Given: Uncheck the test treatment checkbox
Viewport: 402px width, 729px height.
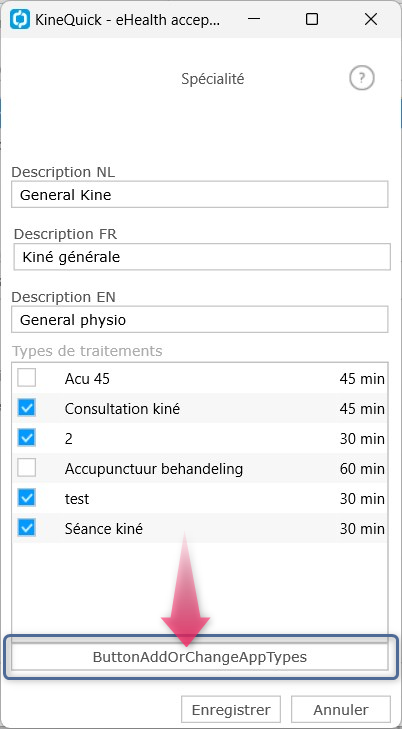Looking at the screenshot, I should click(x=26, y=498).
